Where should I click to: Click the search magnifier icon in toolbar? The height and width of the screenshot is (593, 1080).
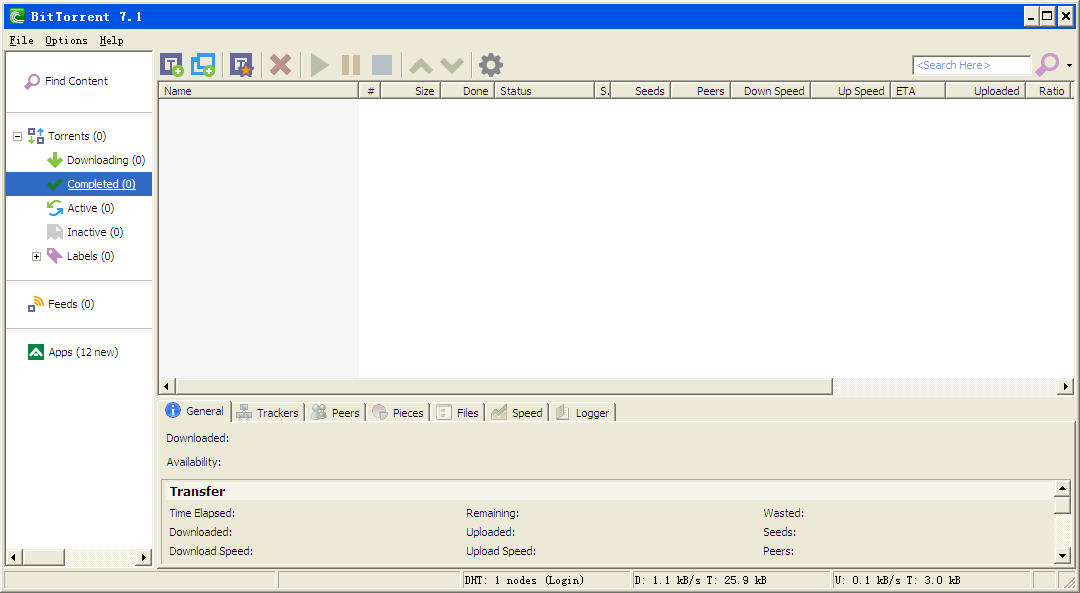(x=1047, y=65)
